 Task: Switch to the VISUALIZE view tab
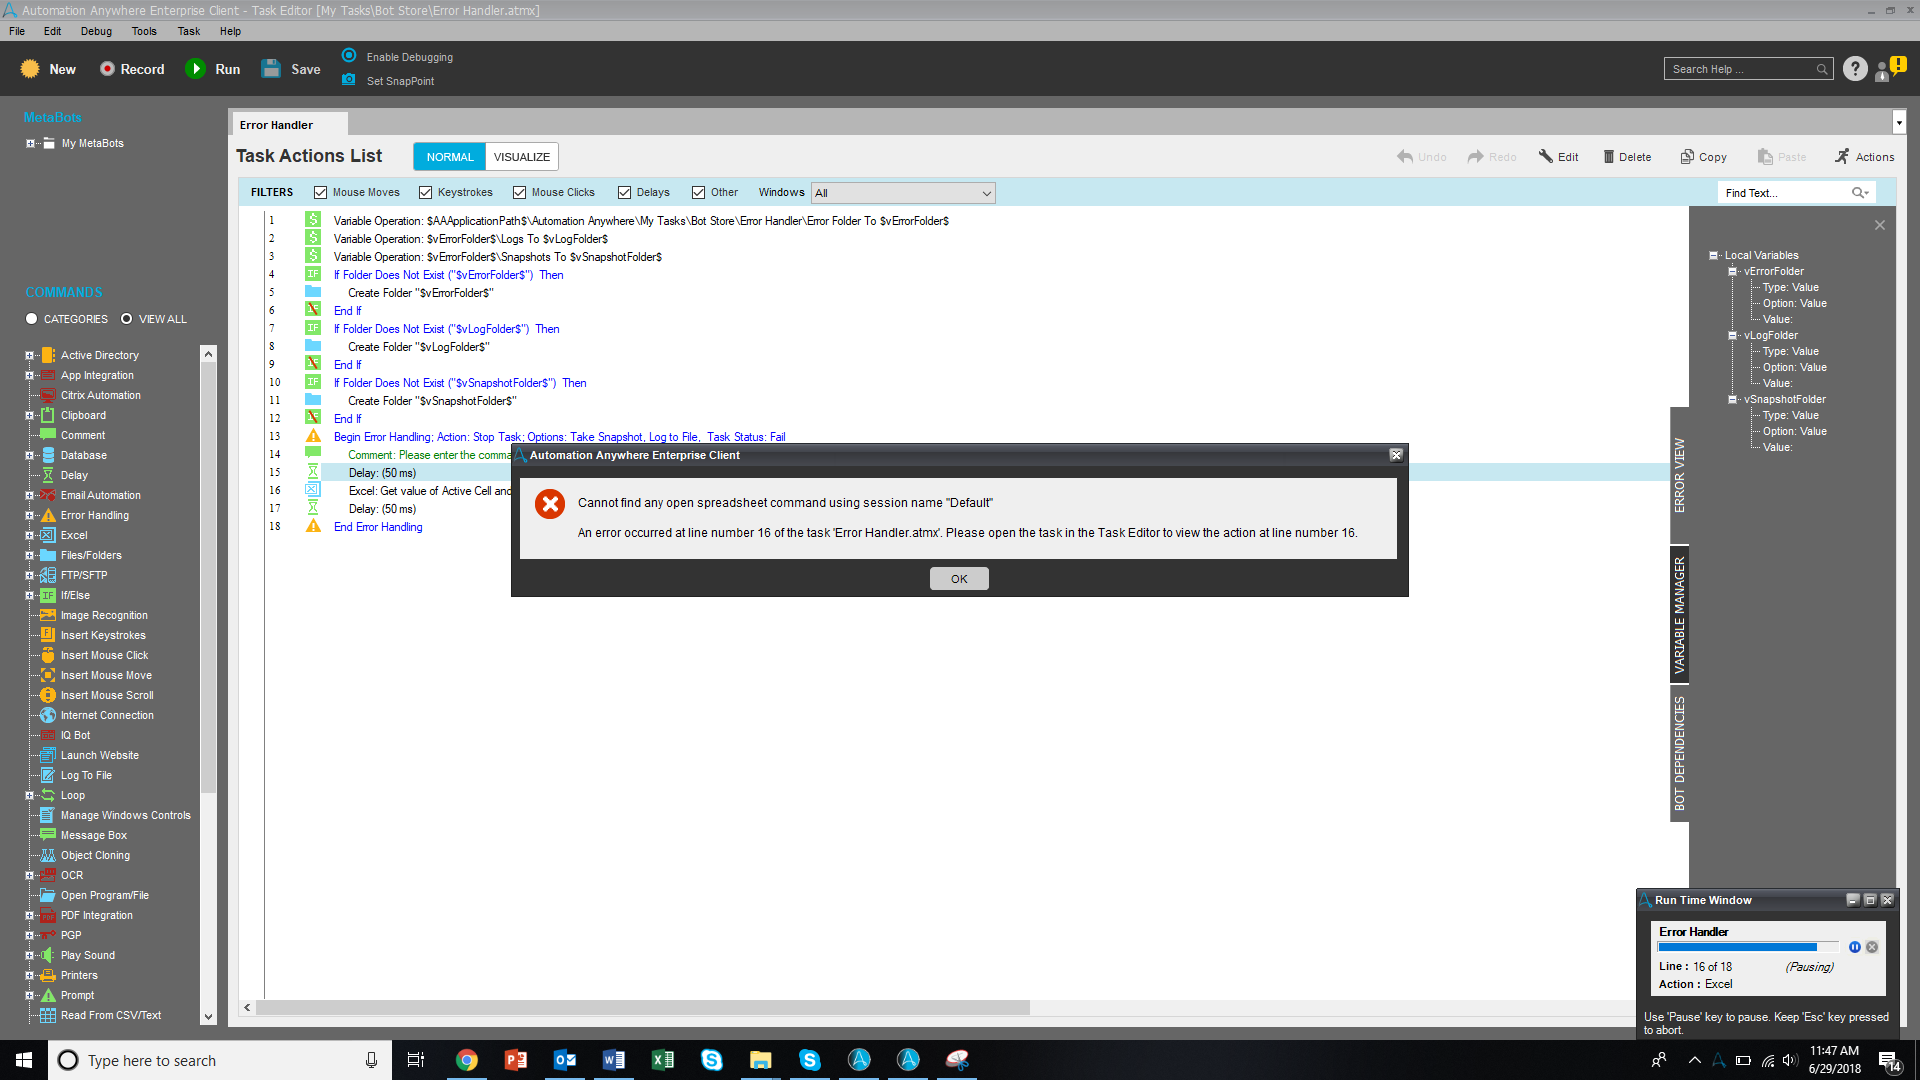pyautogui.click(x=521, y=157)
